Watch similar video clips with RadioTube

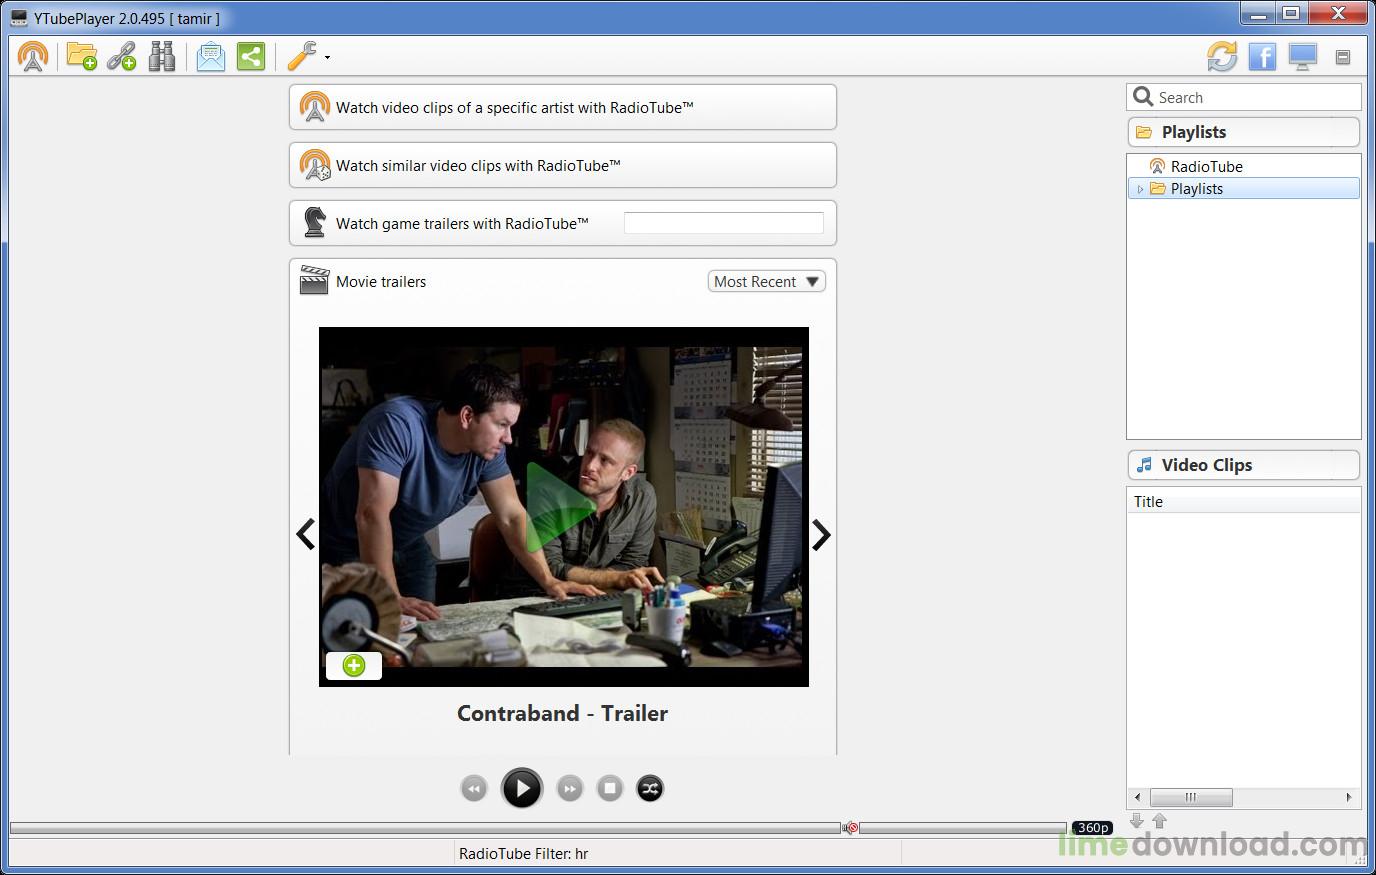coord(563,165)
